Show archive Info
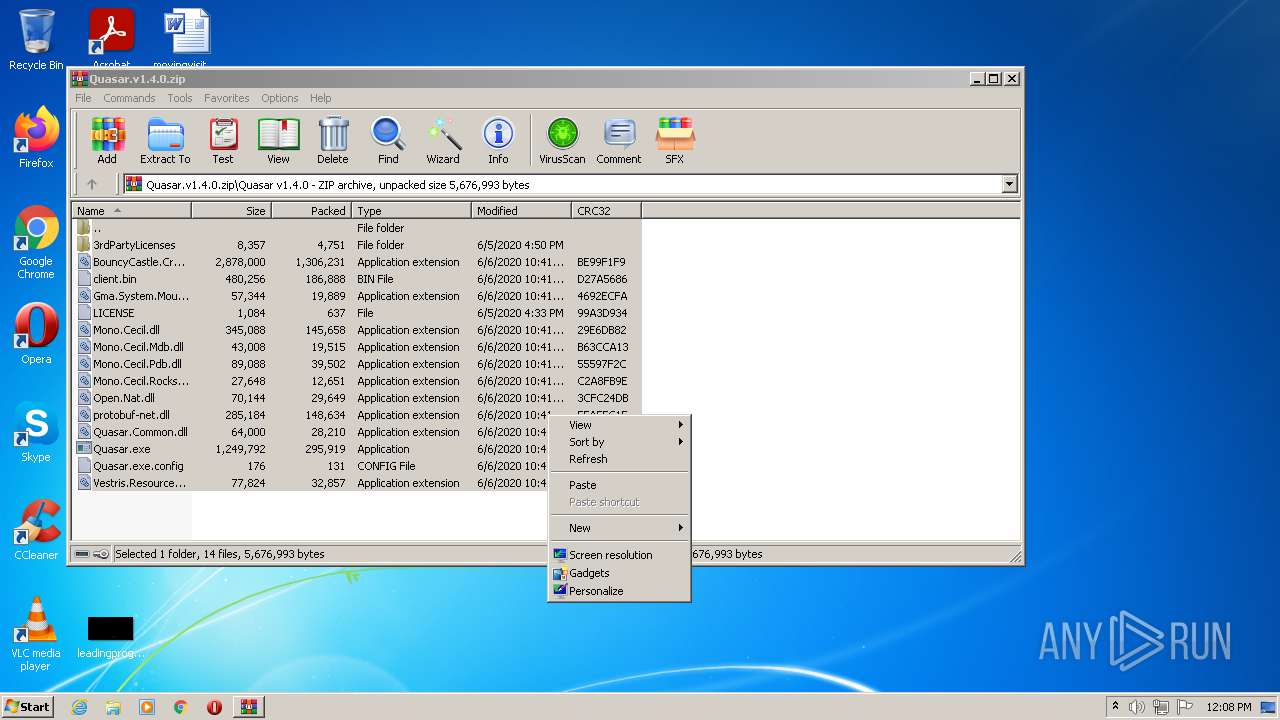The height and width of the screenshot is (720, 1280). click(498, 140)
